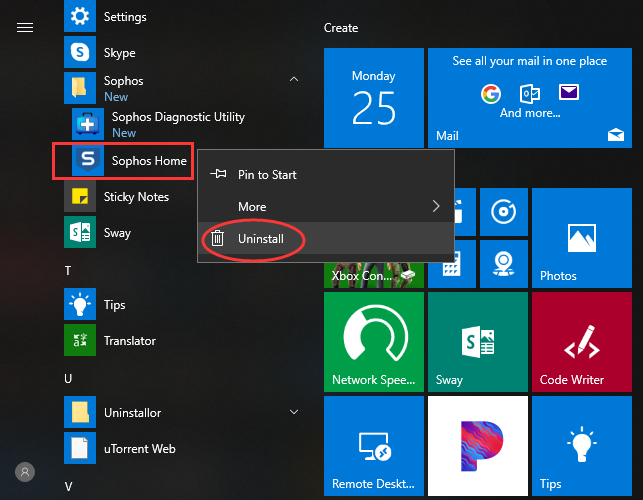
Task: Click the Pin to Start pin icon
Action: tap(218, 174)
